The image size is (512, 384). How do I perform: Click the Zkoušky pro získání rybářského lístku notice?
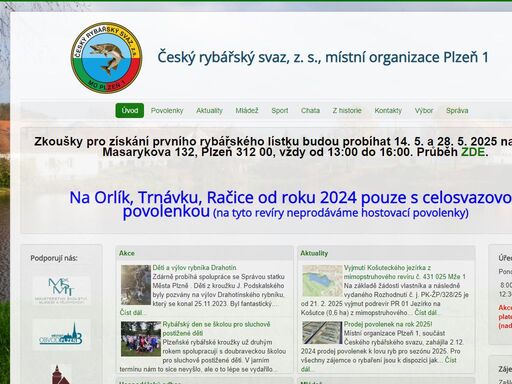tap(273, 147)
